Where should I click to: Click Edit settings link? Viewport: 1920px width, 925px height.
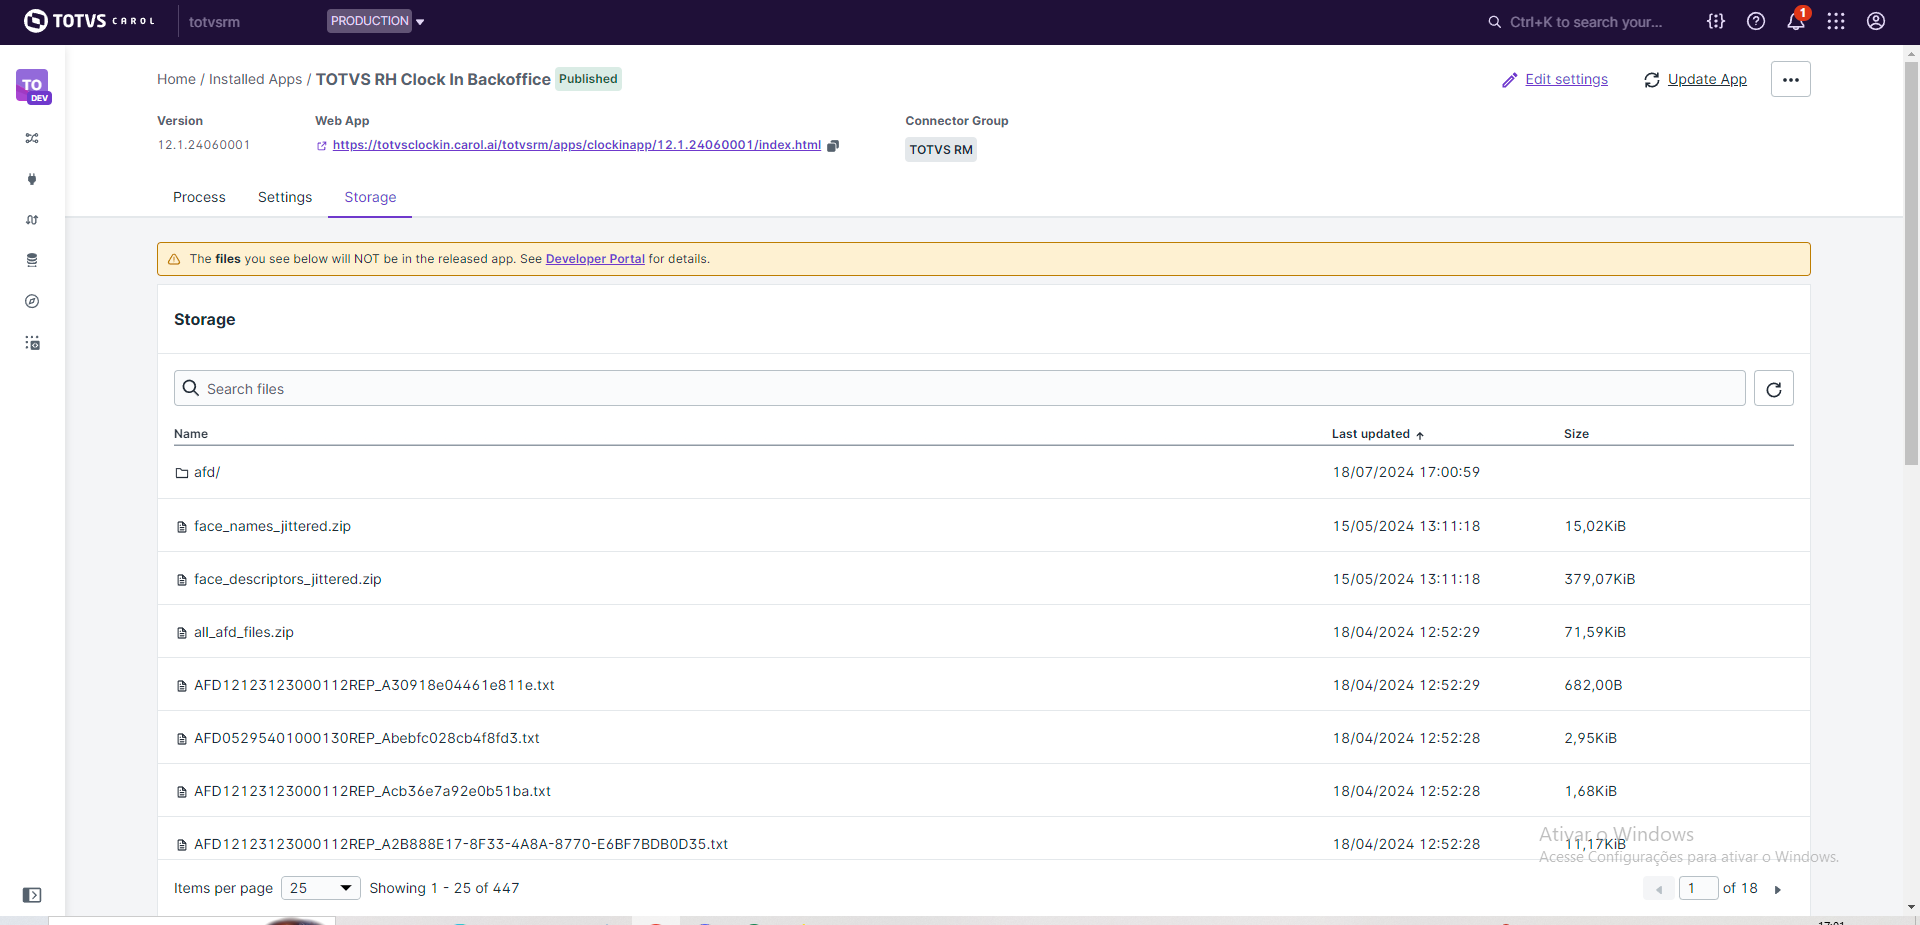(1555, 79)
